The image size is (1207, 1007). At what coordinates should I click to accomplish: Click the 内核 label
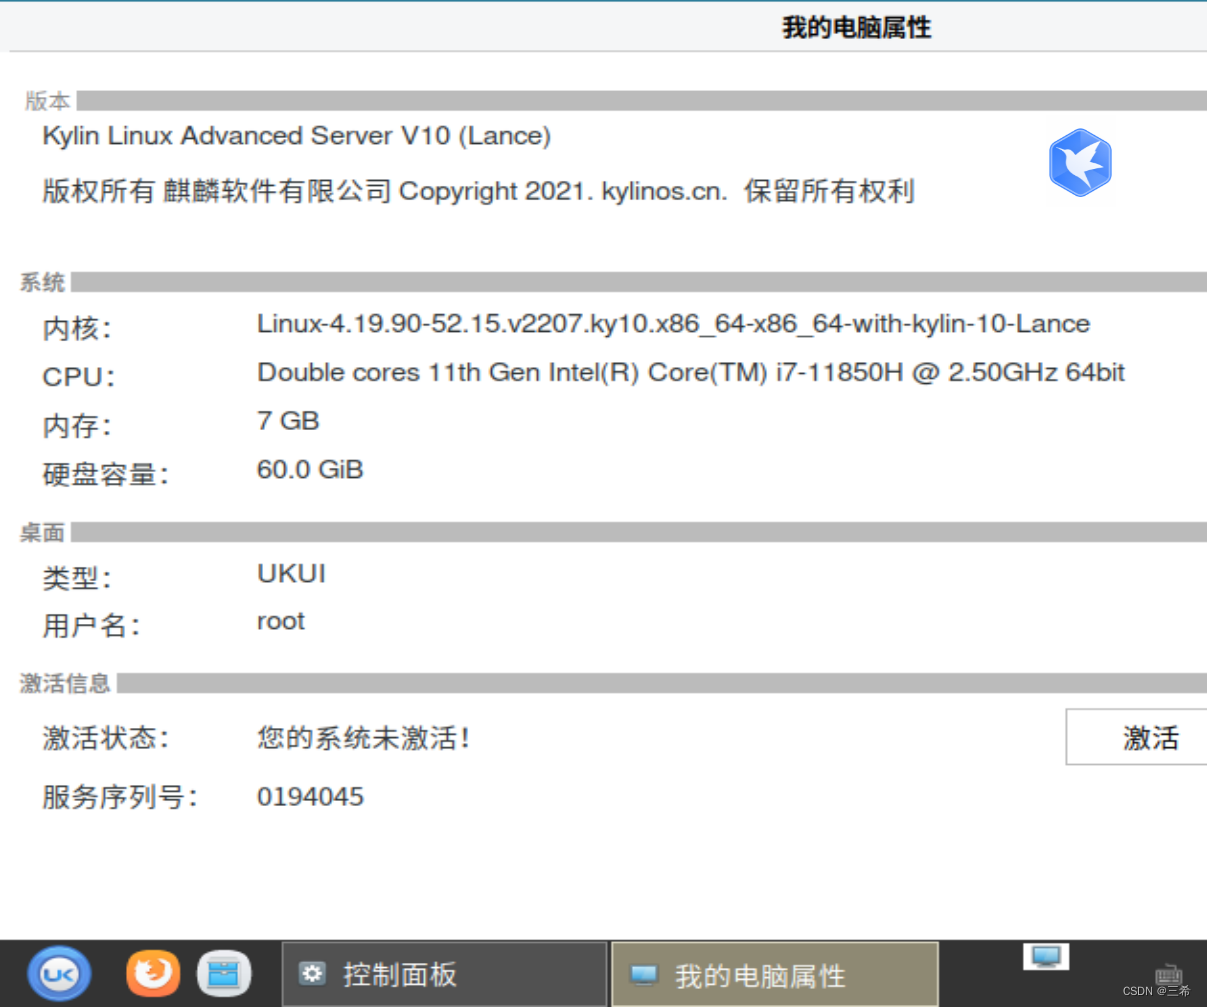click(77, 328)
